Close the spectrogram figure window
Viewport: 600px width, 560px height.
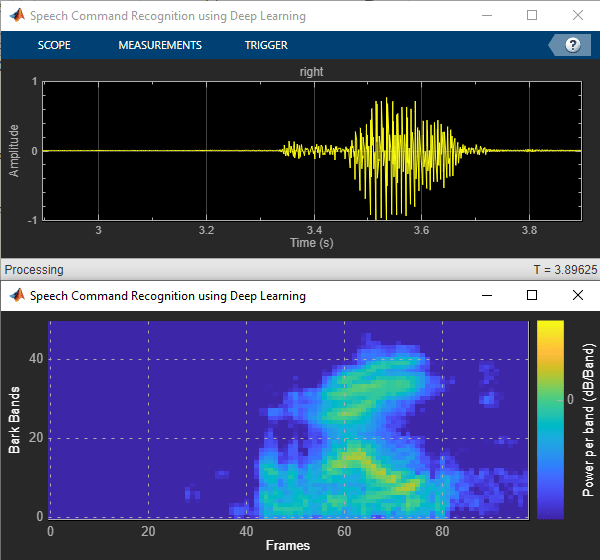click(x=577, y=296)
